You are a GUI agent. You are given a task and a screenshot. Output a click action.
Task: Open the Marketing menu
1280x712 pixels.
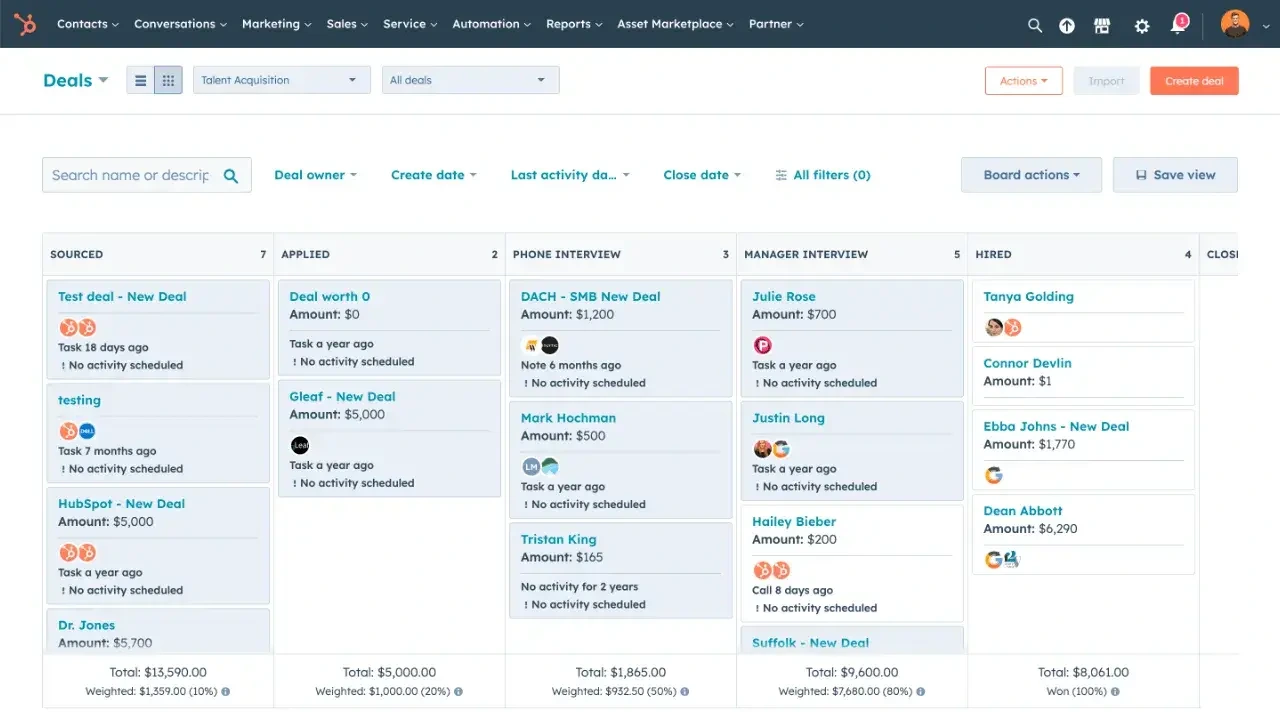(x=277, y=24)
